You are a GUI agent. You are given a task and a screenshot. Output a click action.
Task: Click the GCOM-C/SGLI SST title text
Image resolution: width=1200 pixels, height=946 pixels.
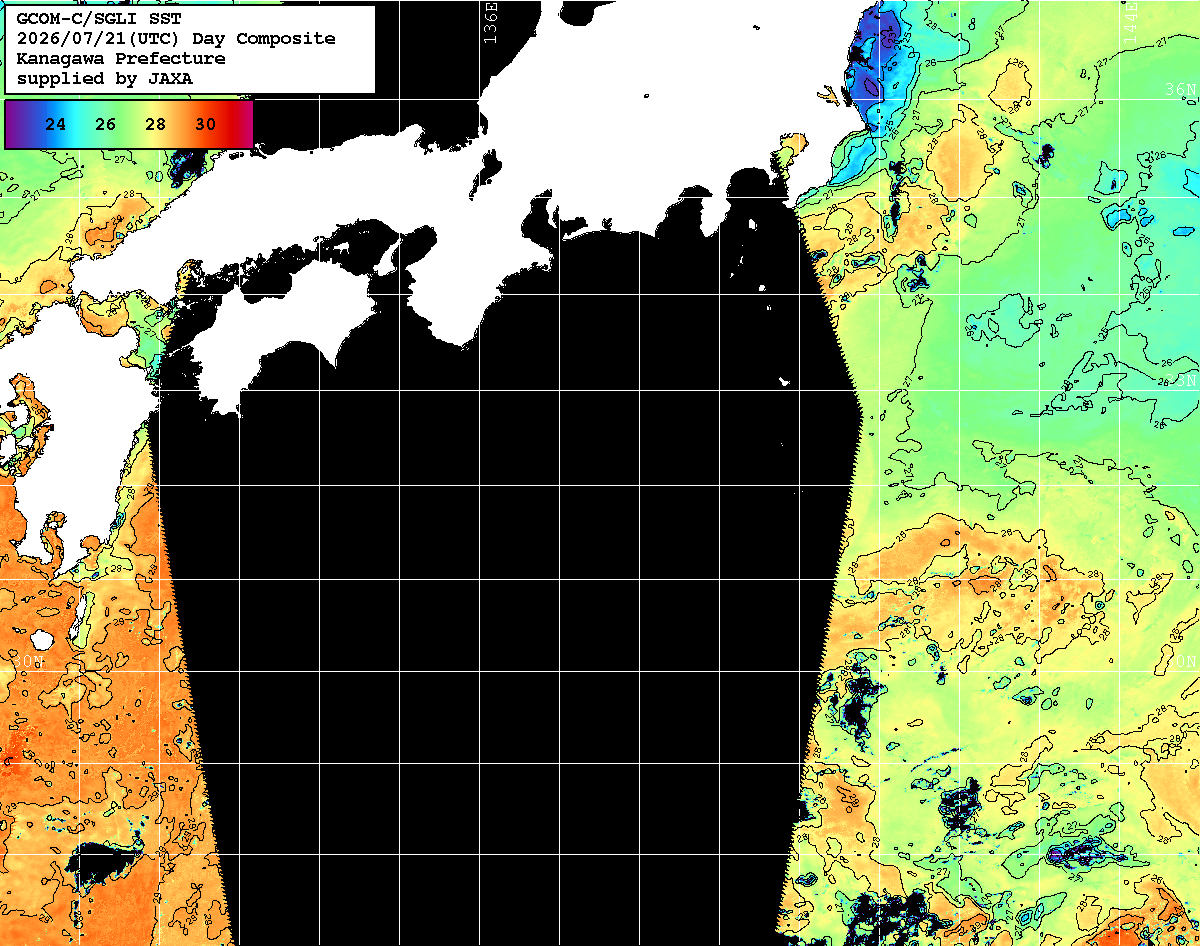pyautogui.click(x=100, y=18)
